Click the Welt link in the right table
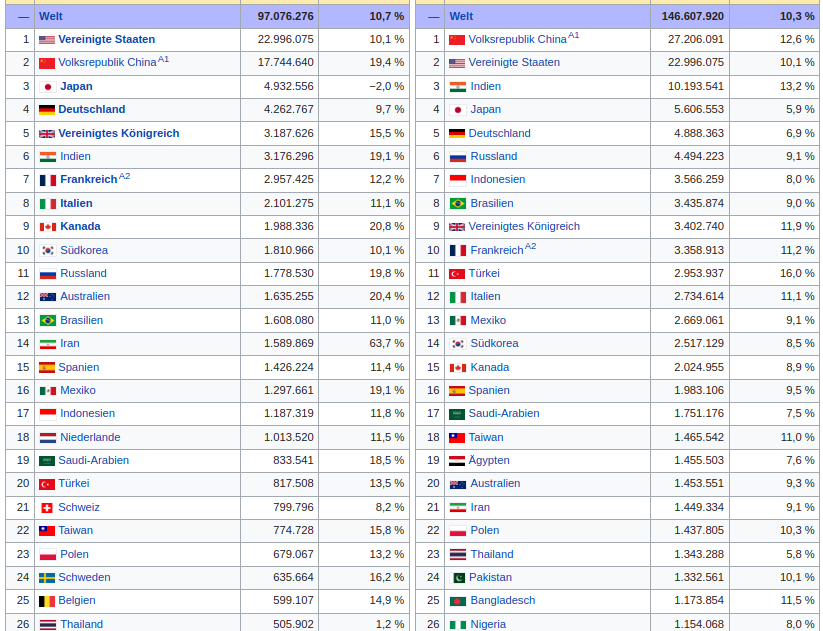This screenshot has height=631, width=823. [461, 16]
